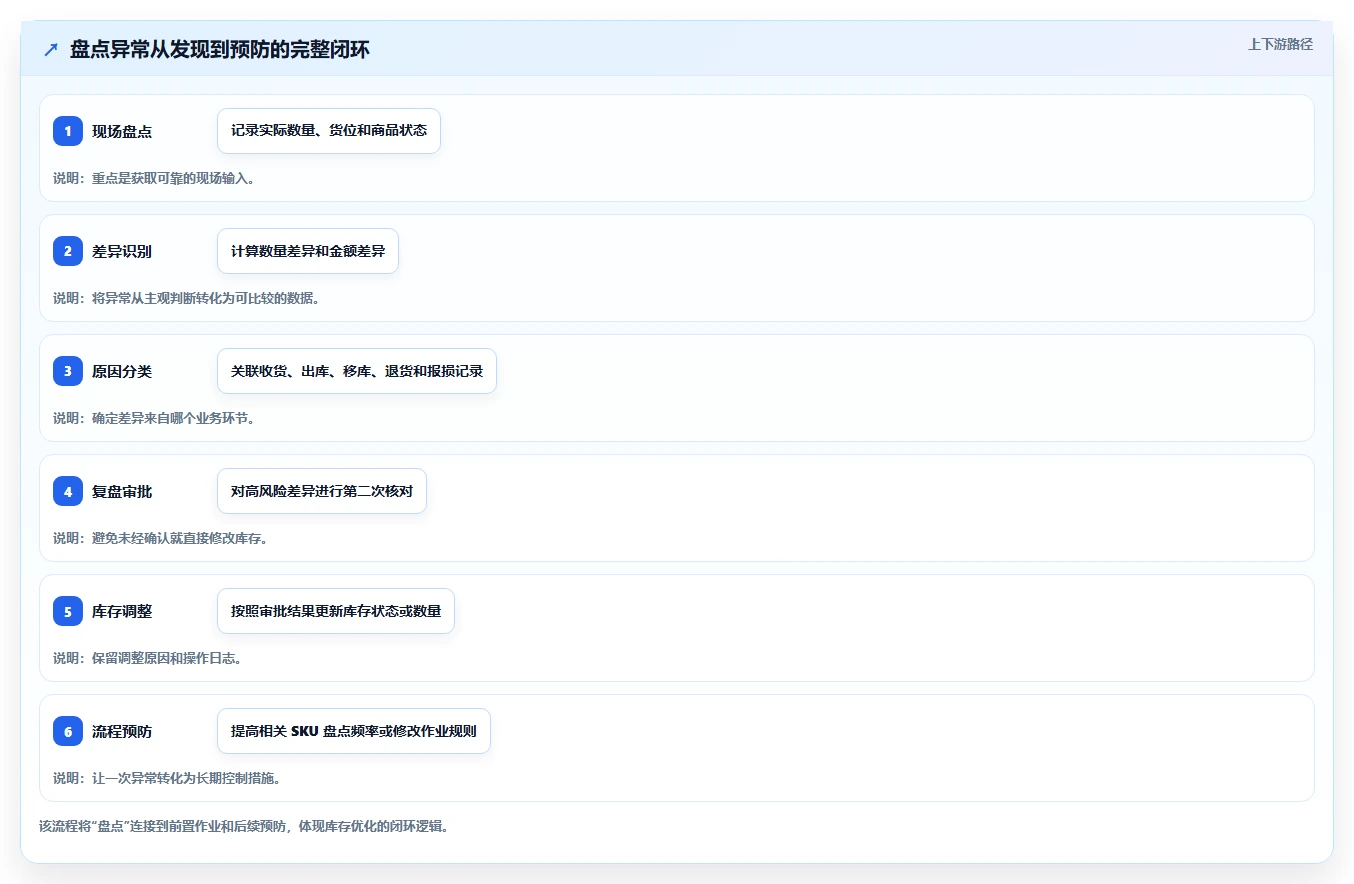Select the 库存调整 step title
The image size is (1354, 884).
[x=122, y=611]
